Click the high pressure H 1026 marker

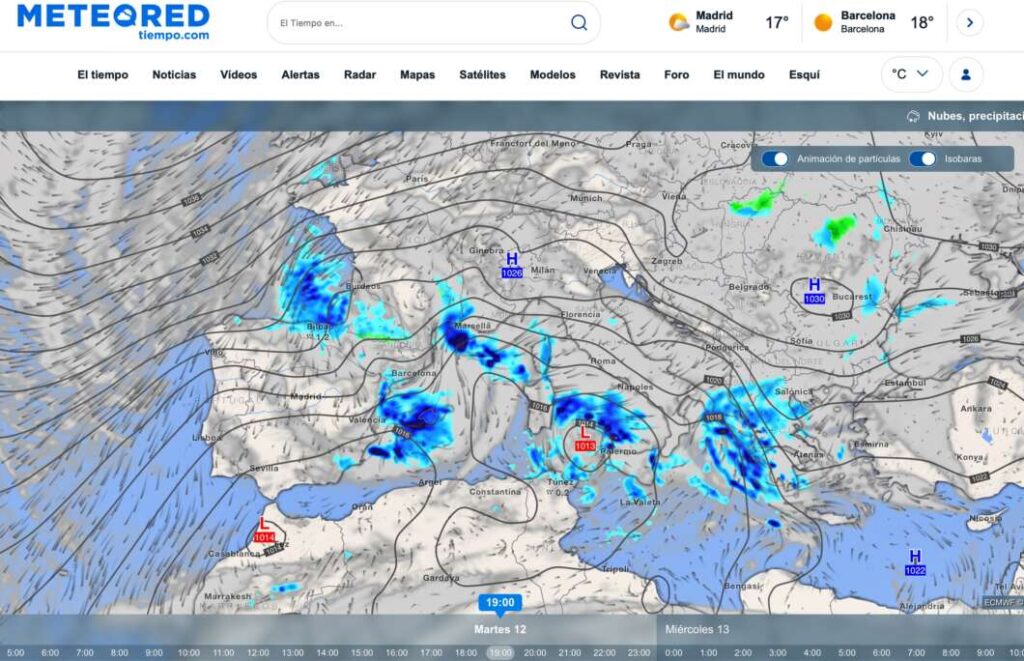pos(512,265)
